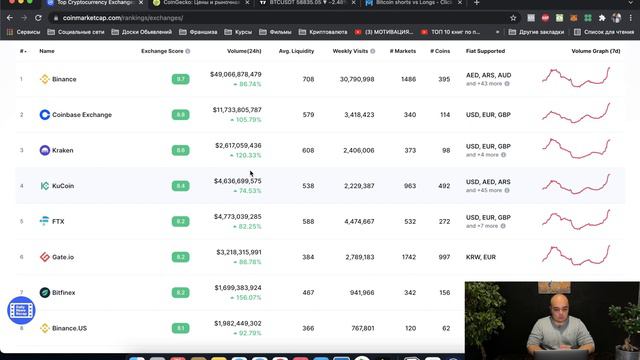Click the KuCoin logo icon
This screenshot has height=360, width=640.
44,186
